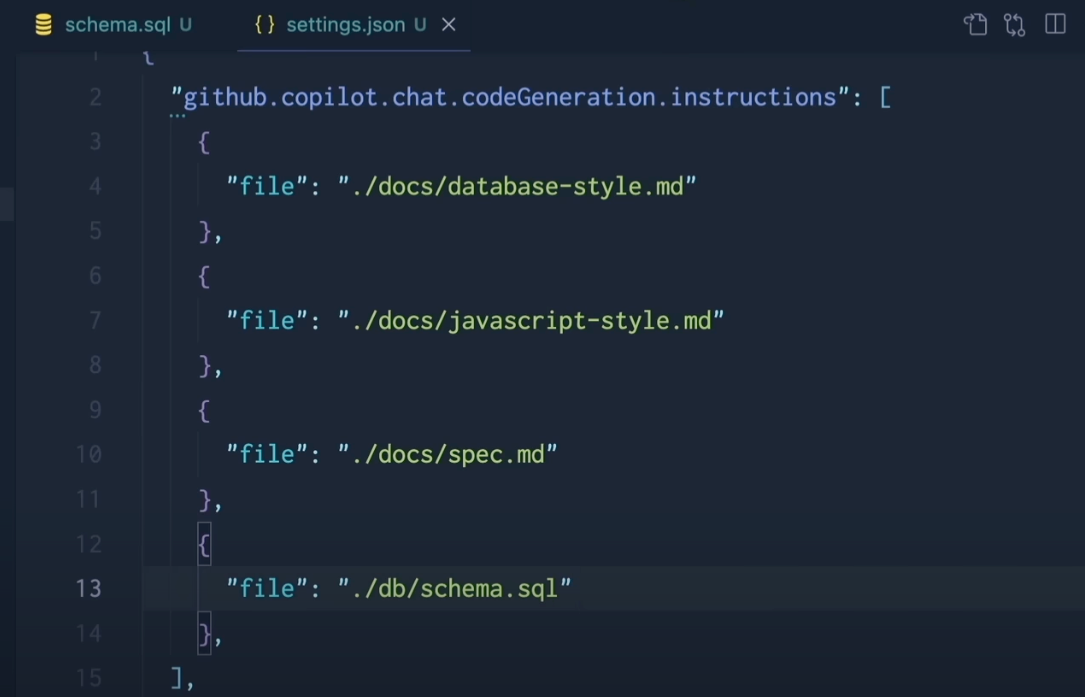1085x697 pixels.
Task: Click the "file" key on line 7
Action: pos(267,320)
